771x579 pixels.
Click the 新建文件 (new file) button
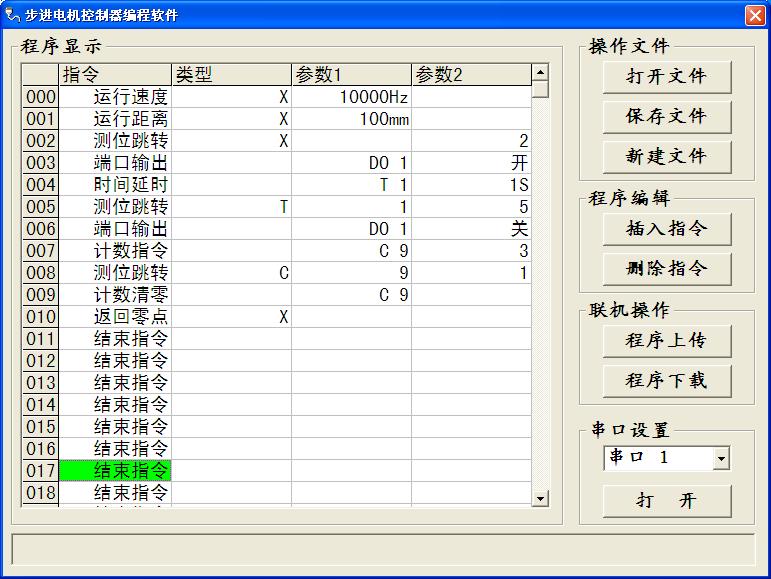pos(667,157)
